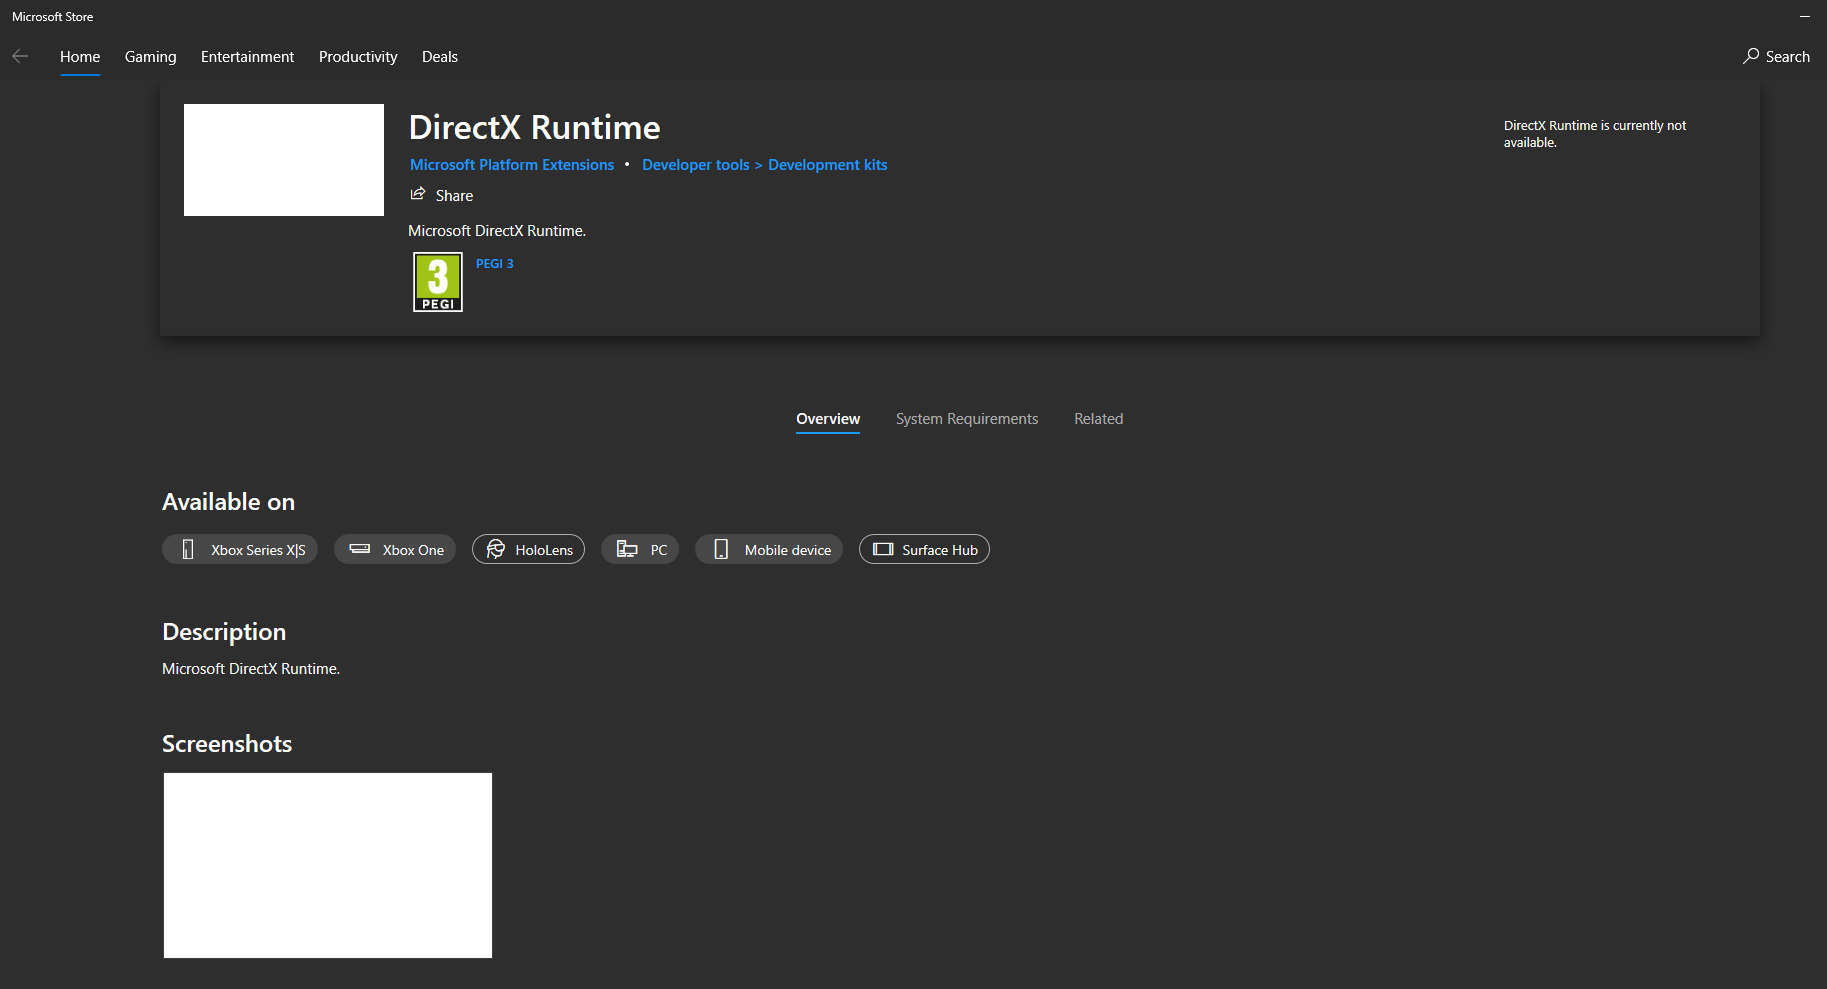Click the Xbox One label
Viewport: 1827px width, 989px height.
pyautogui.click(x=413, y=550)
